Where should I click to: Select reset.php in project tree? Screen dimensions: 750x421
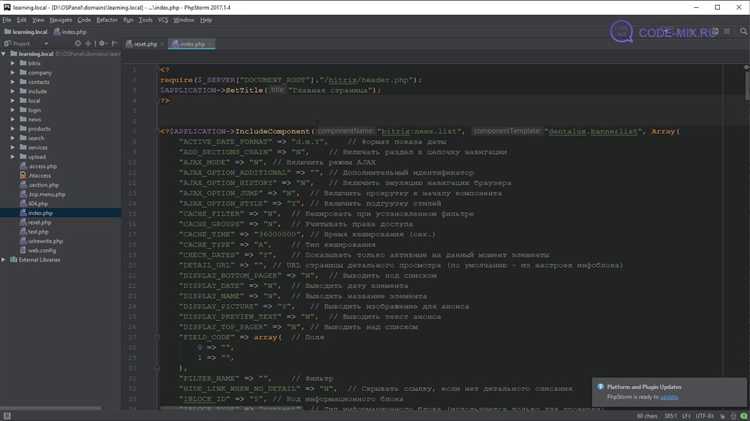(39, 222)
